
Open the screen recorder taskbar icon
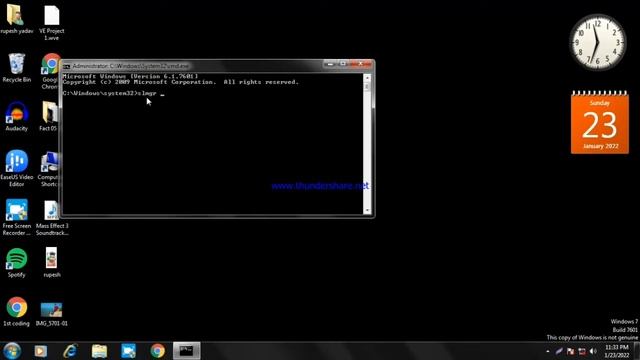coord(128,351)
